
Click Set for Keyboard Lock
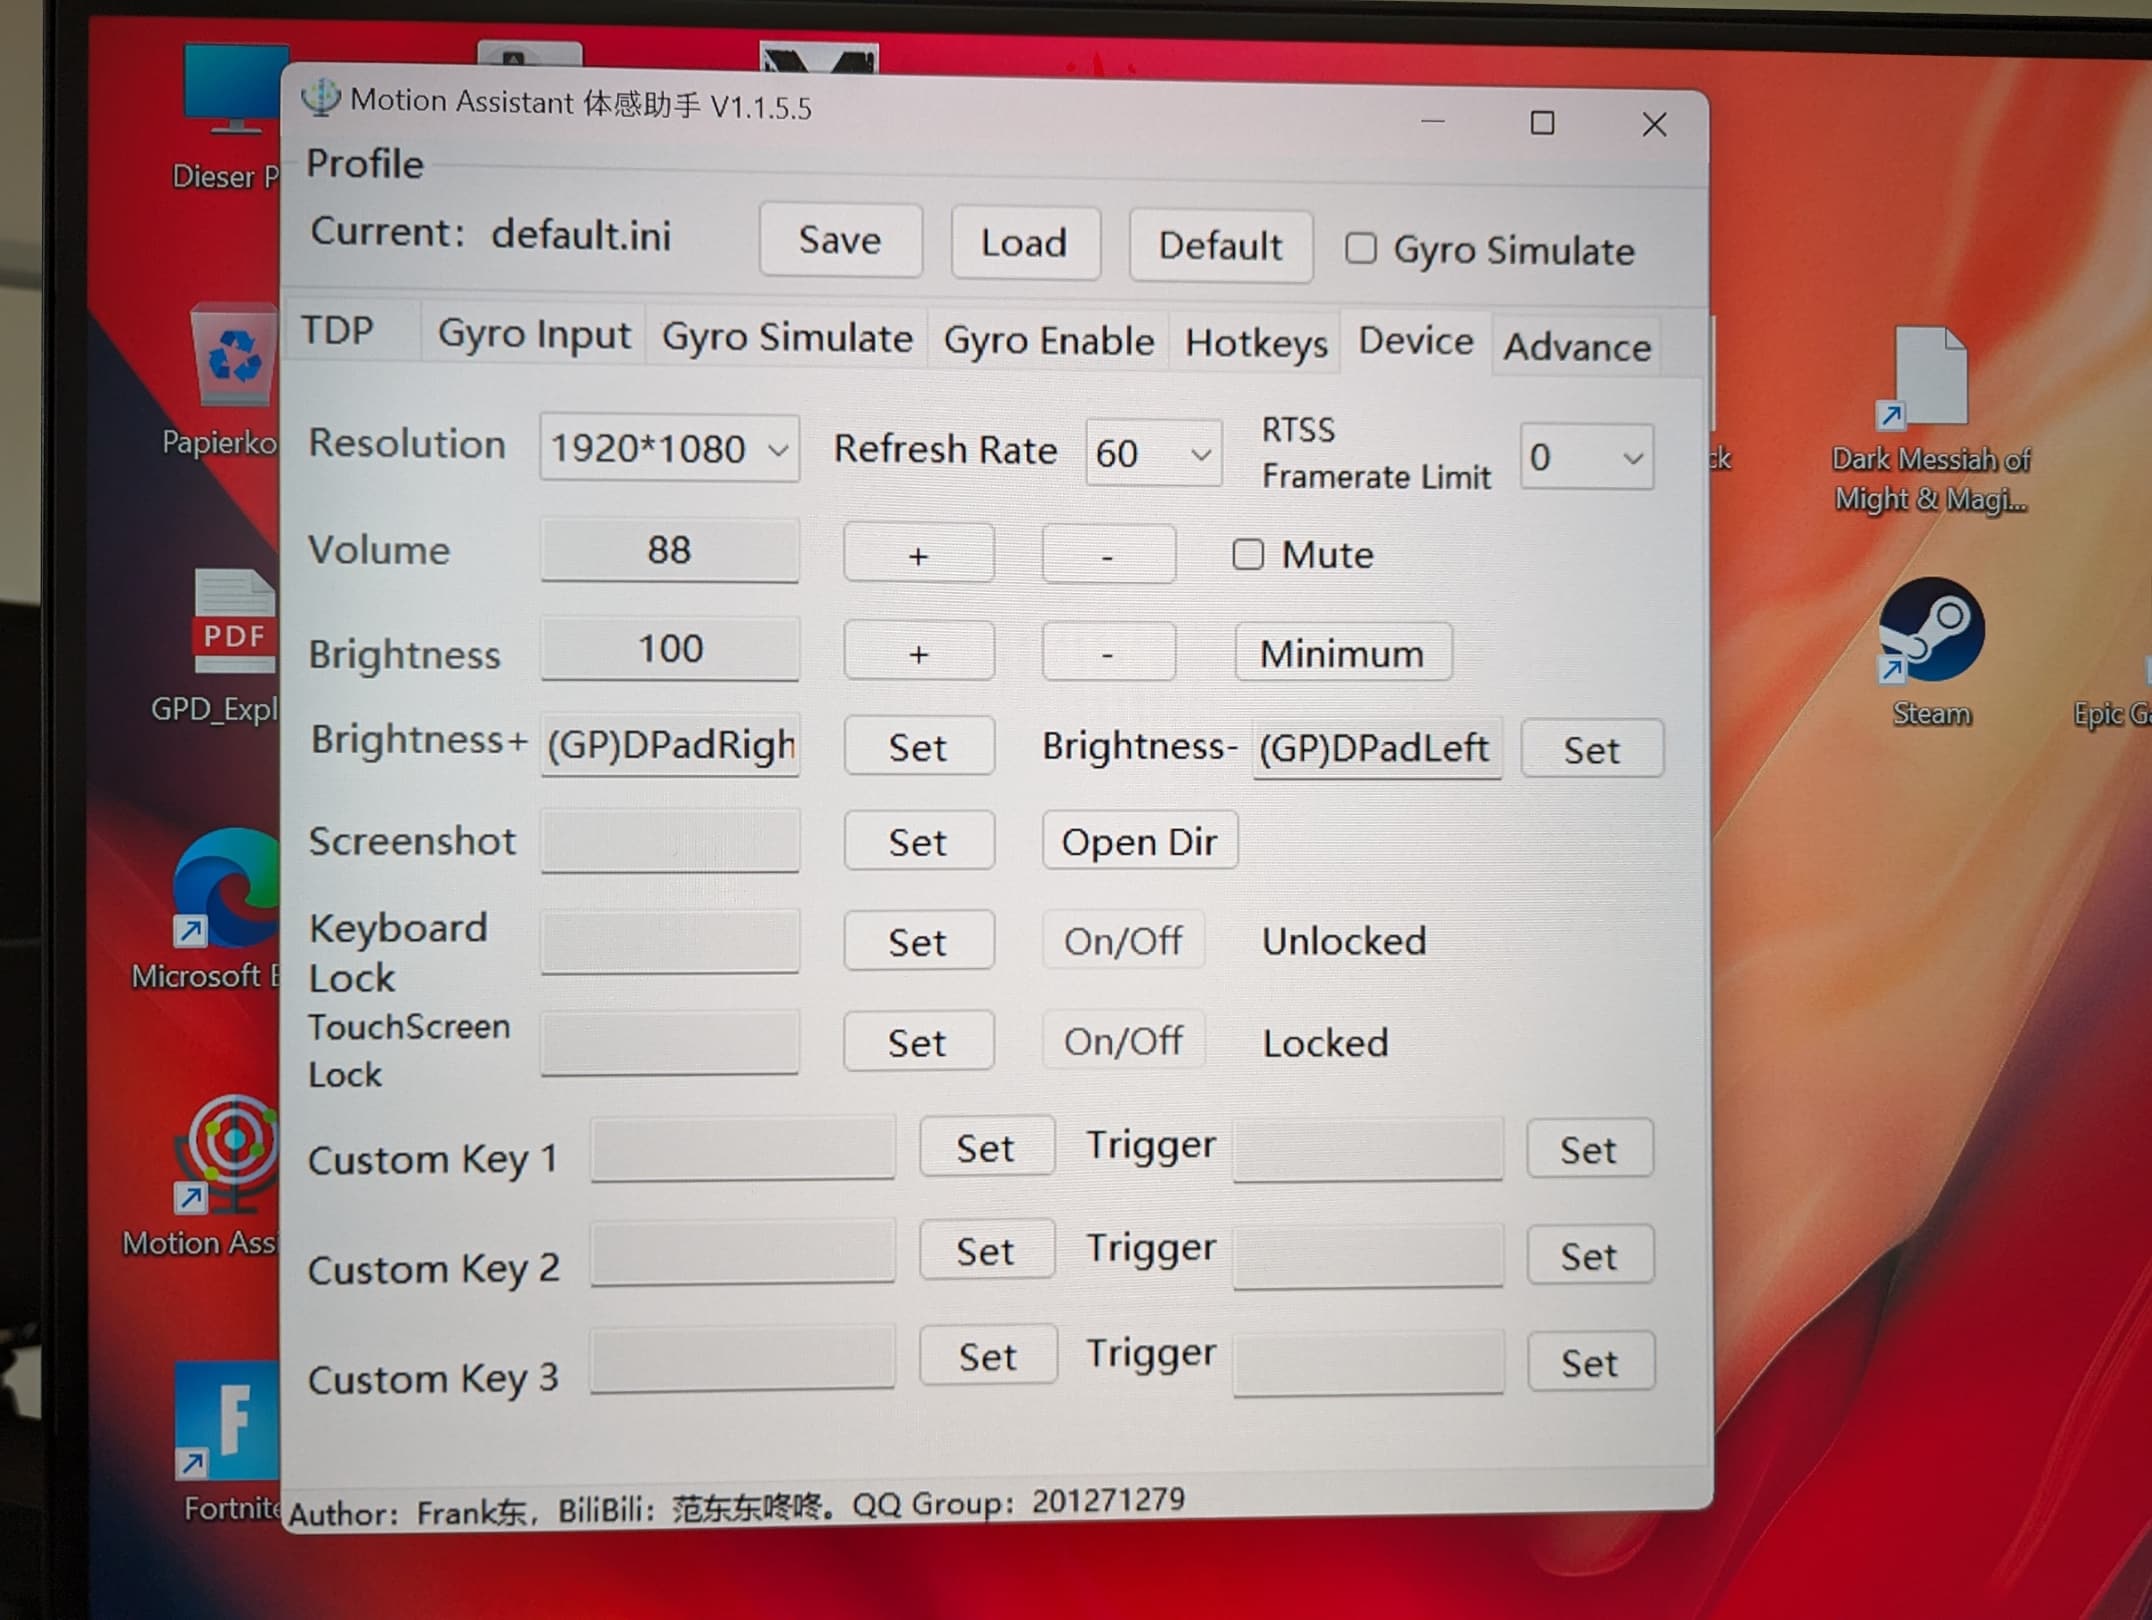click(x=918, y=941)
